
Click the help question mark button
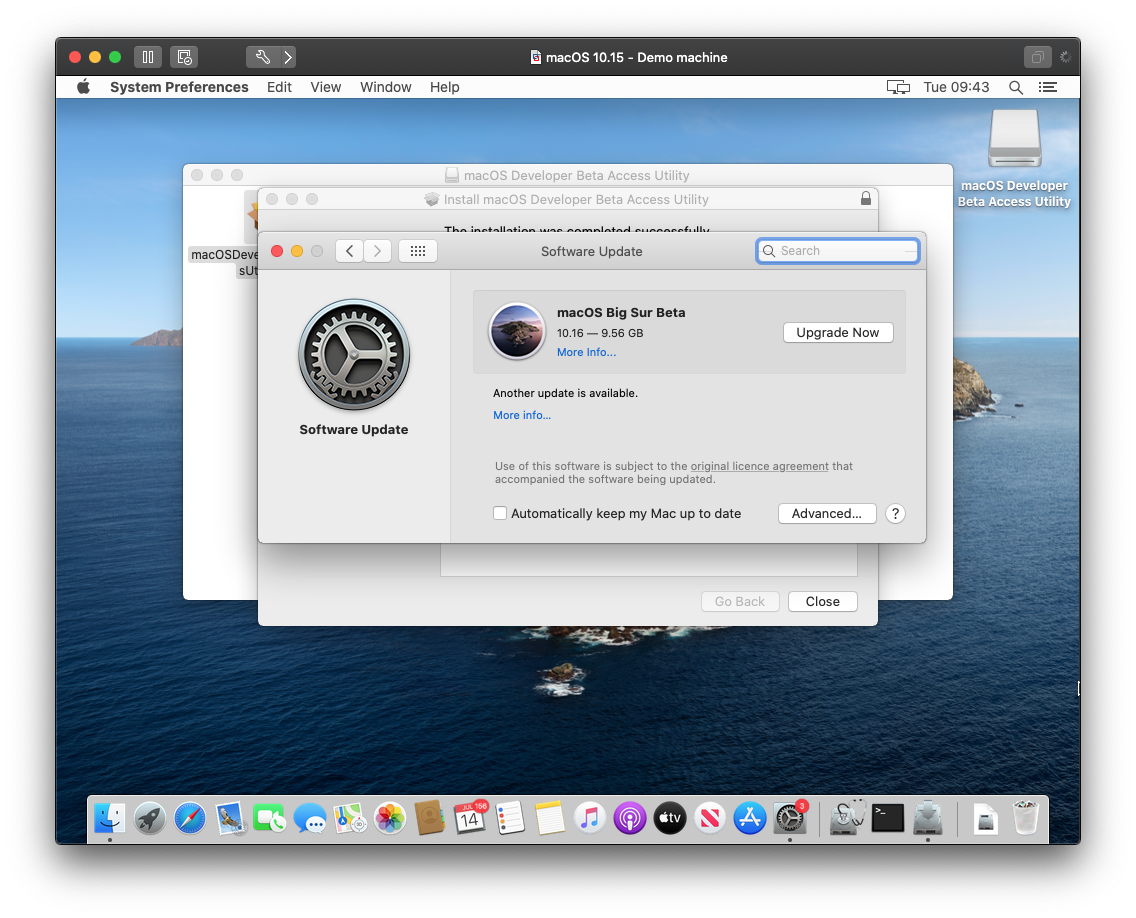click(x=895, y=513)
